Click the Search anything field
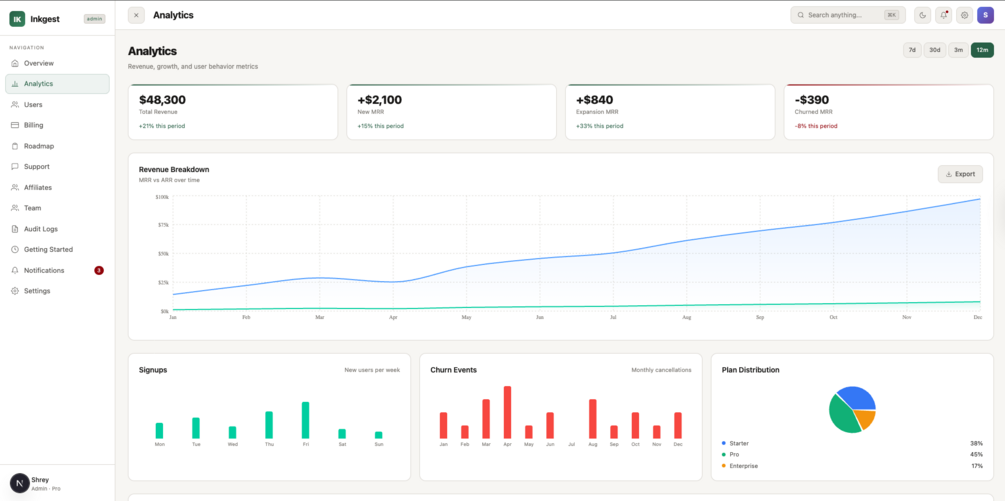The height and width of the screenshot is (501, 1005). (x=847, y=15)
